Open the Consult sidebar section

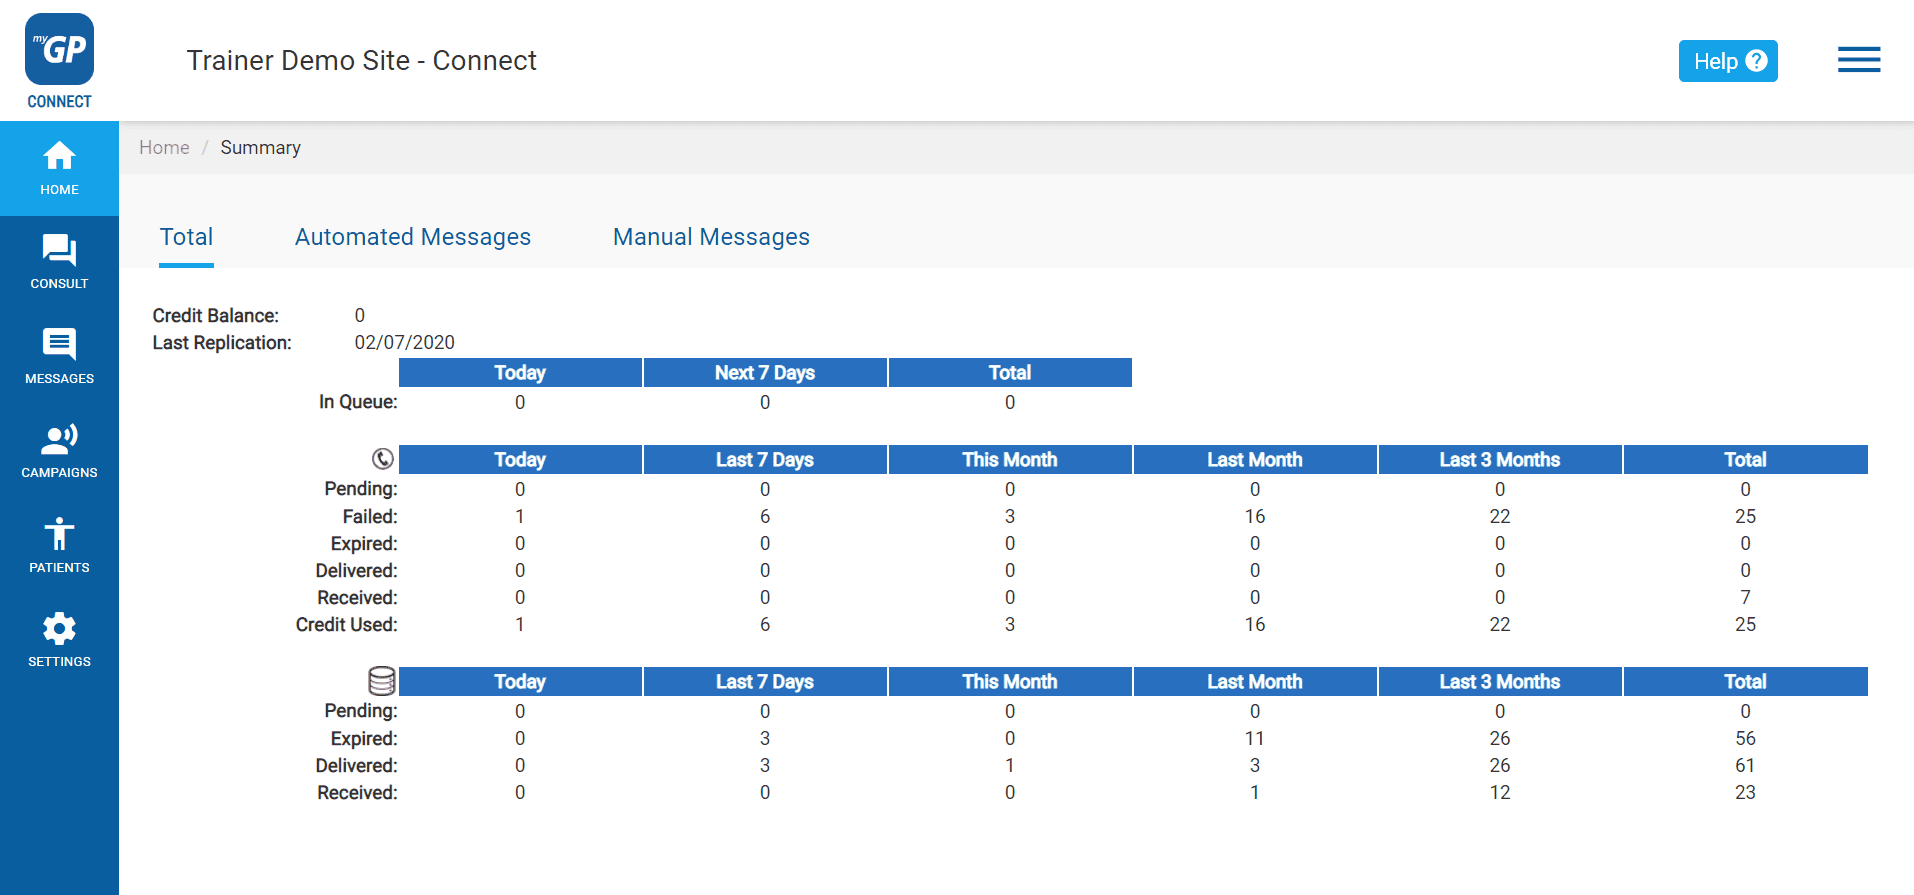click(x=59, y=263)
